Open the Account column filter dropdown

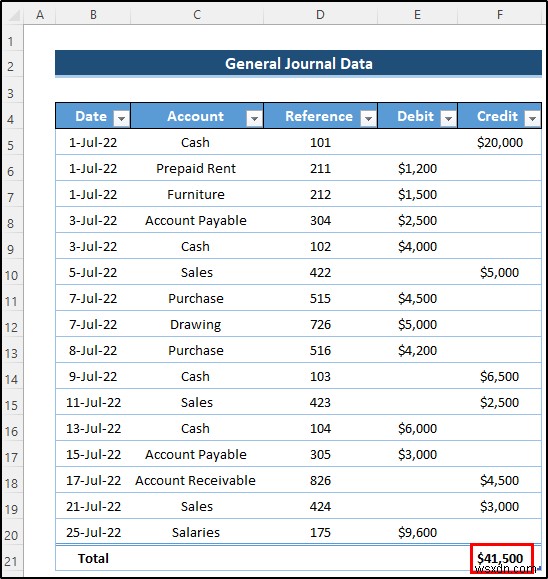254,119
